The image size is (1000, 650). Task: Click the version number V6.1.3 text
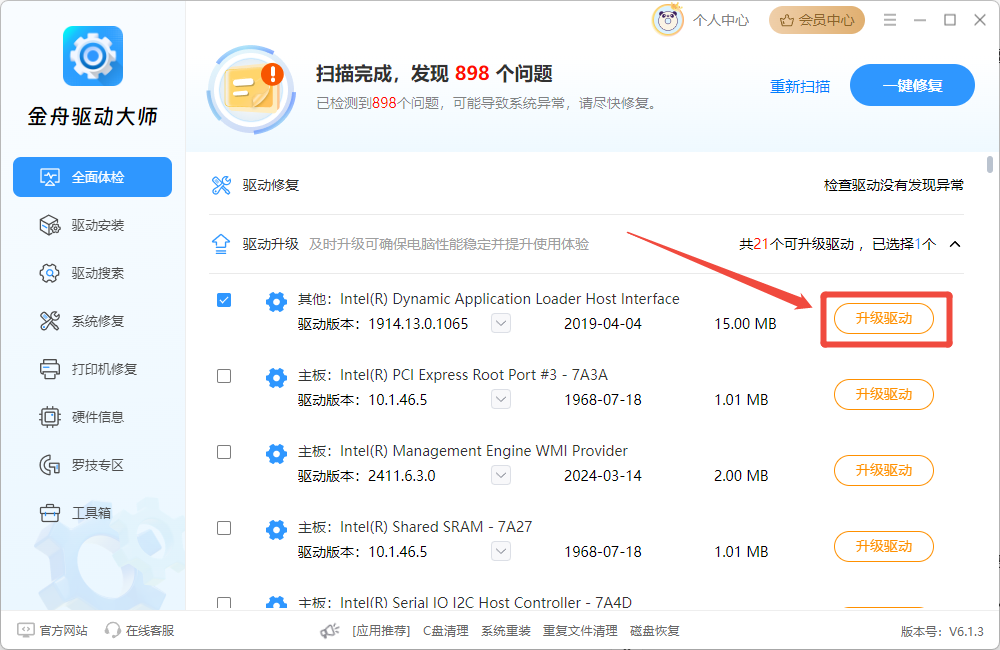pos(966,632)
